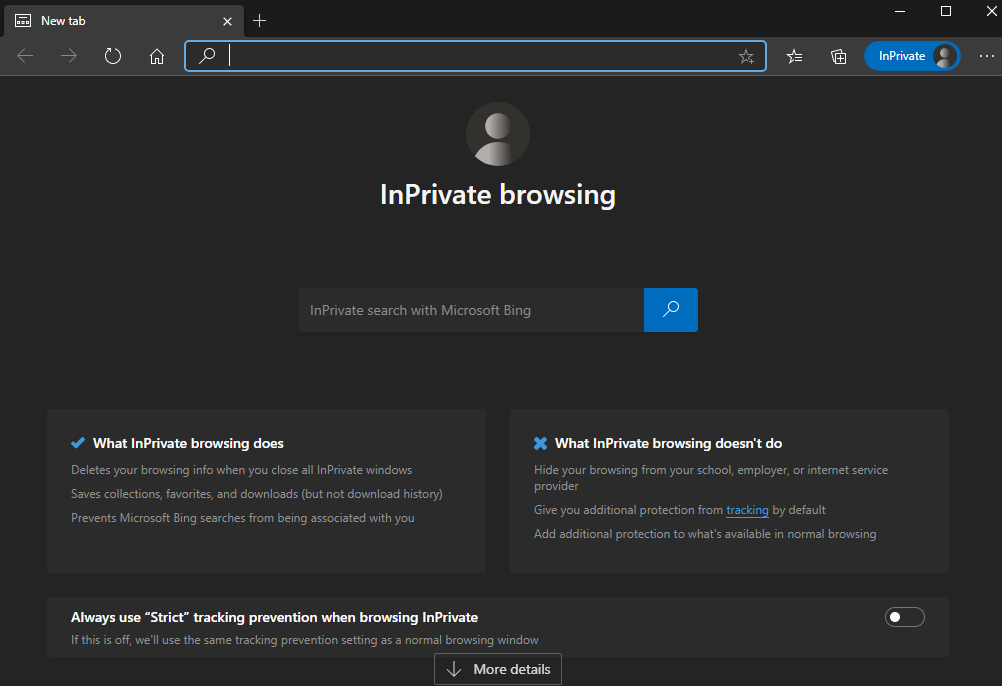This screenshot has width=1002, height=686.
Task: Click the large InPrivate avatar image
Action: (498, 134)
